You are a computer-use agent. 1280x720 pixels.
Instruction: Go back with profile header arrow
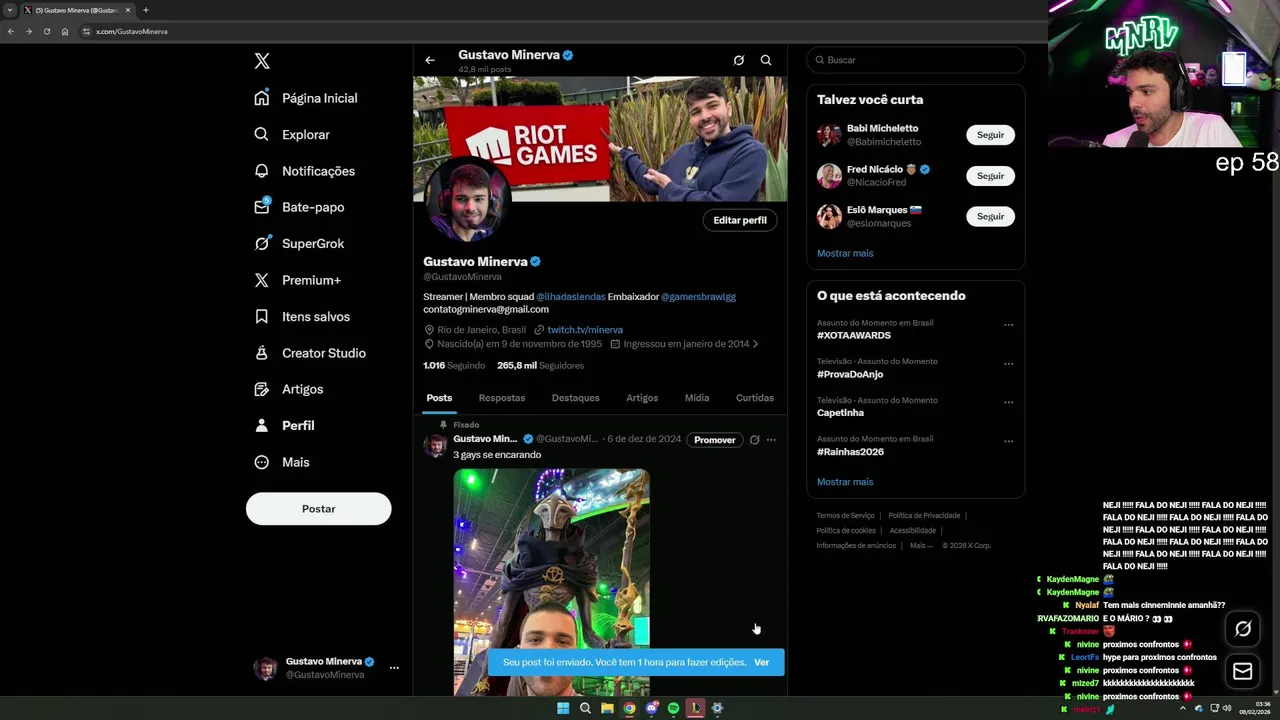pos(430,60)
